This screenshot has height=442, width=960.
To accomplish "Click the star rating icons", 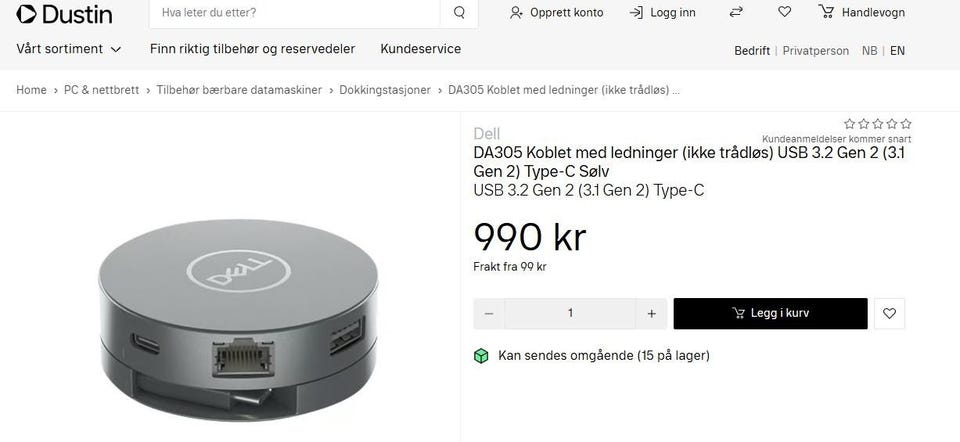I will click(x=877, y=124).
